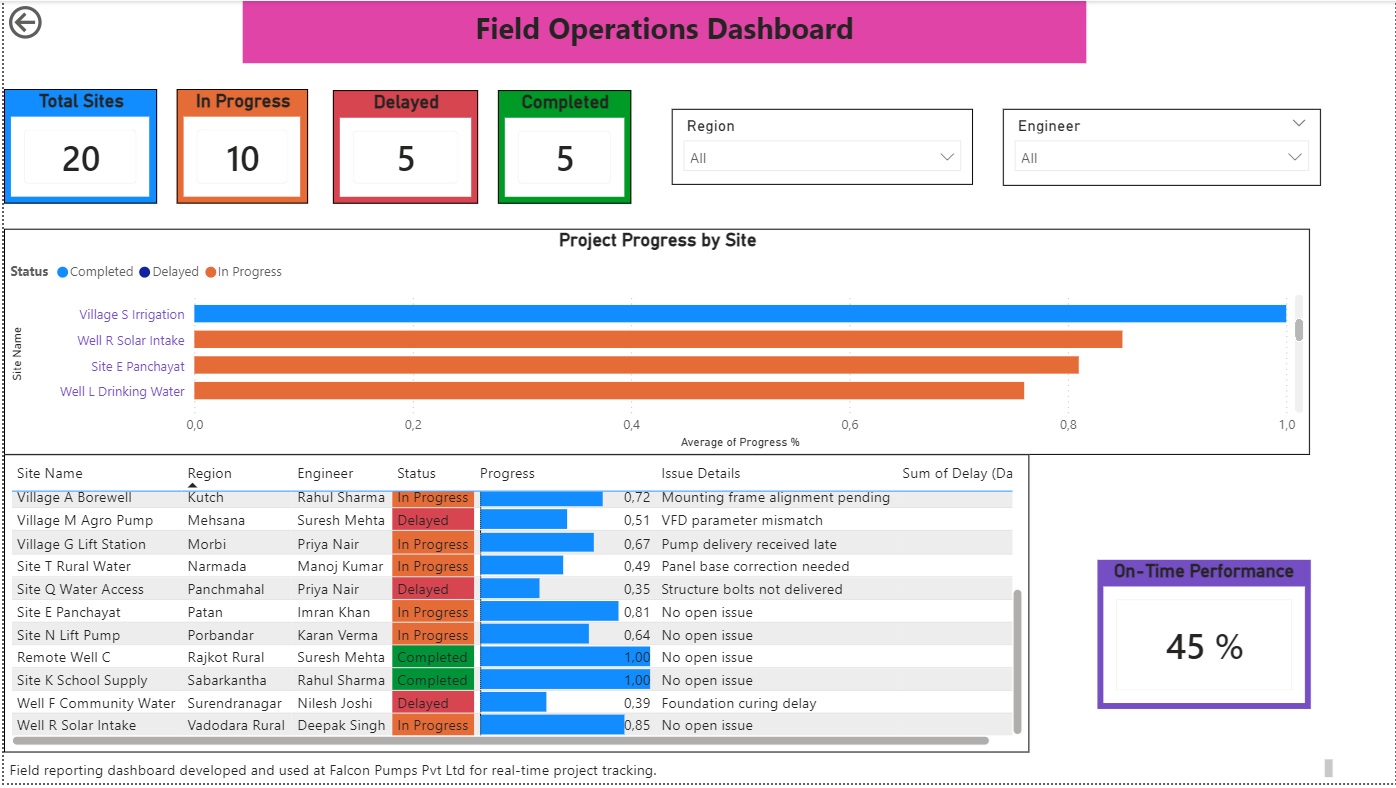1396x788 pixels.
Task: Click the Sabarkantha region cell
Action: [227, 680]
